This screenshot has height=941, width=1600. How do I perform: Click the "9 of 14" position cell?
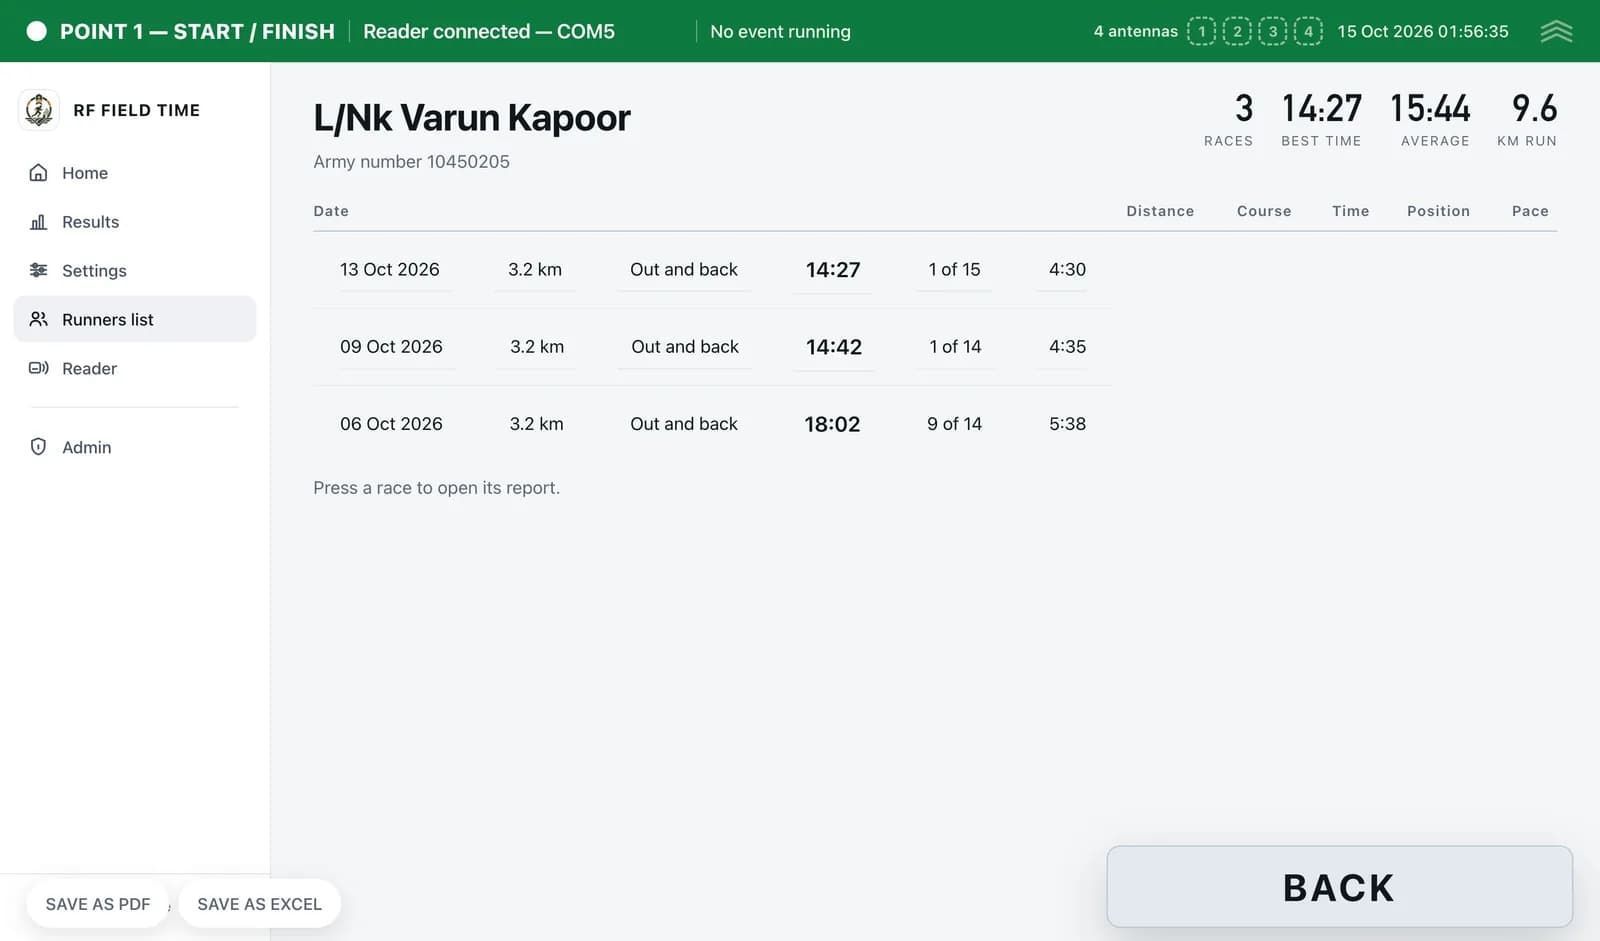pyautogui.click(x=954, y=424)
